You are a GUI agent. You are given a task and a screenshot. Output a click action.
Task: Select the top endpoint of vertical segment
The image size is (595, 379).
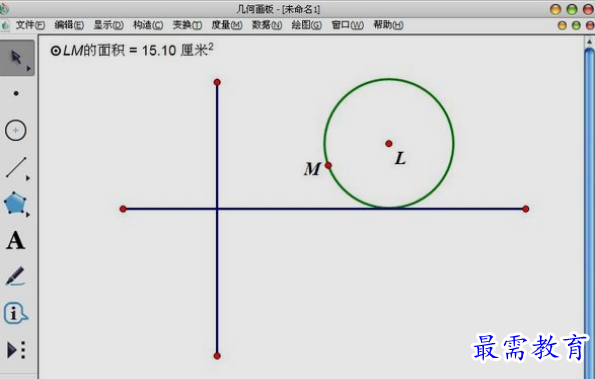(x=217, y=82)
